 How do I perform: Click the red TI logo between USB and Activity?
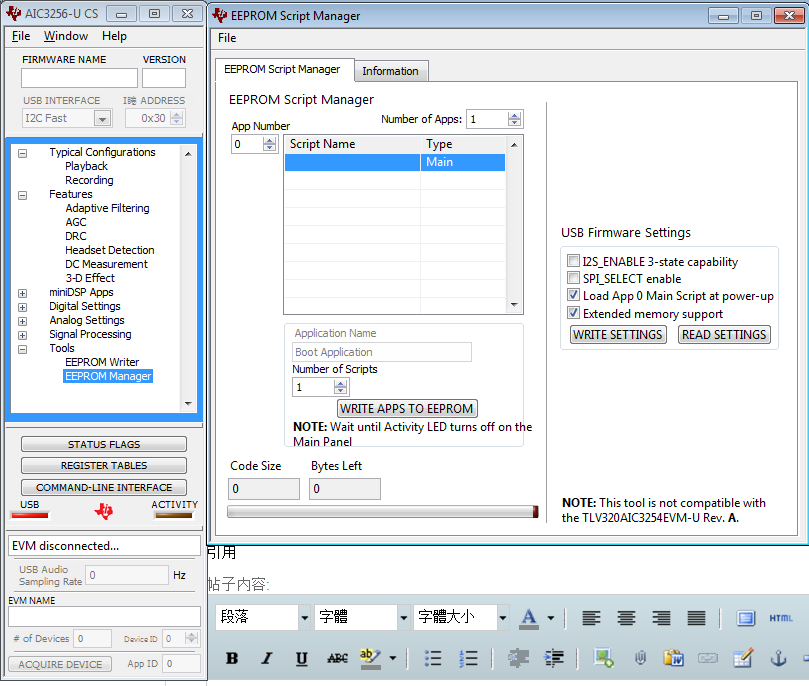104,511
